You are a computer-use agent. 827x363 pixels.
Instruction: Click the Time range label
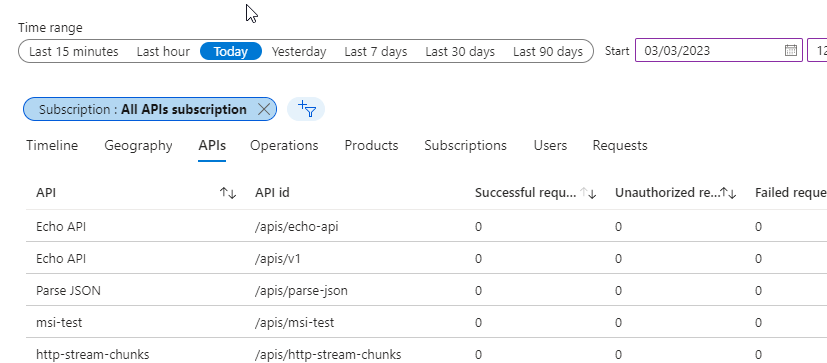point(50,27)
